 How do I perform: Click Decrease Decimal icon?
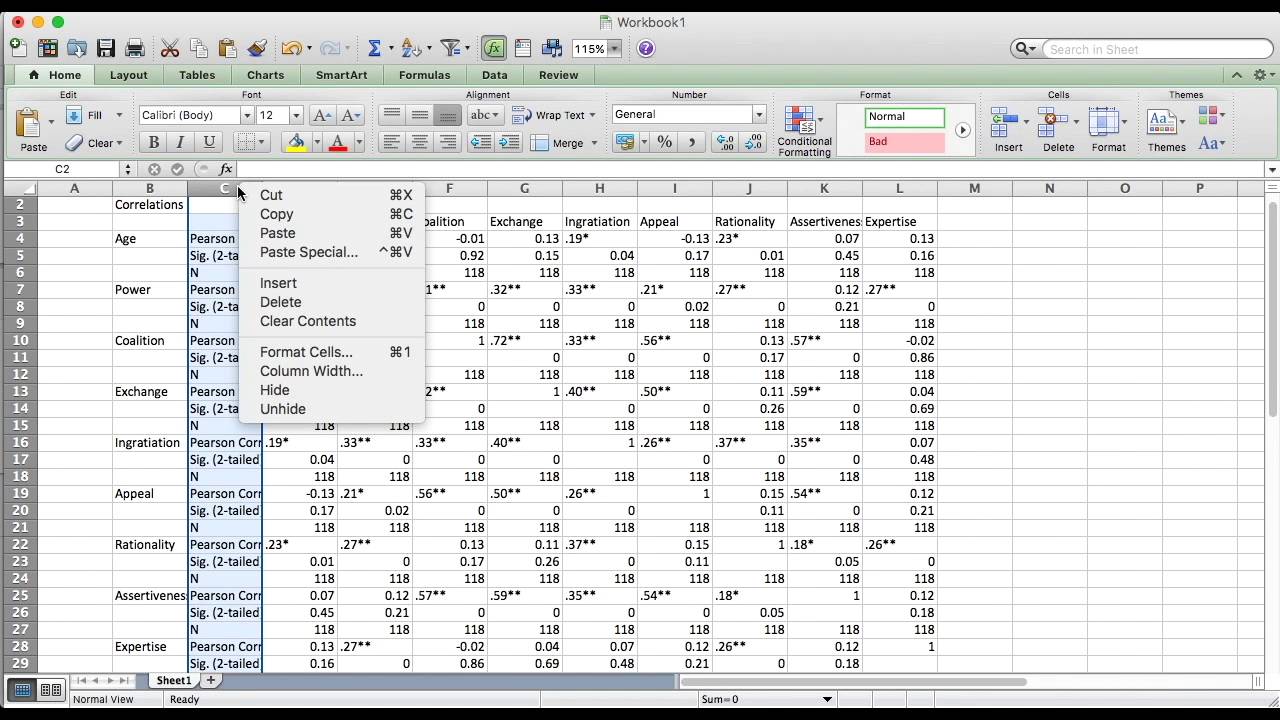[x=754, y=143]
